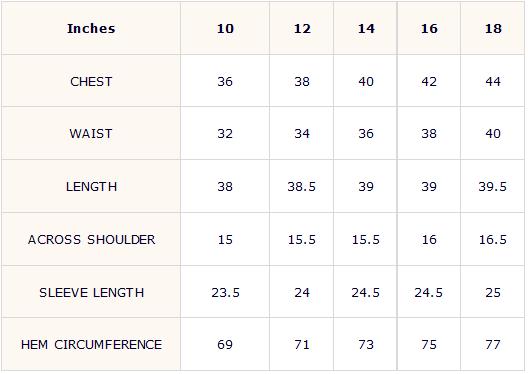The width and height of the screenshot is (528, 374).
Task: Select the size 18 column header
Action: (493, 28)
